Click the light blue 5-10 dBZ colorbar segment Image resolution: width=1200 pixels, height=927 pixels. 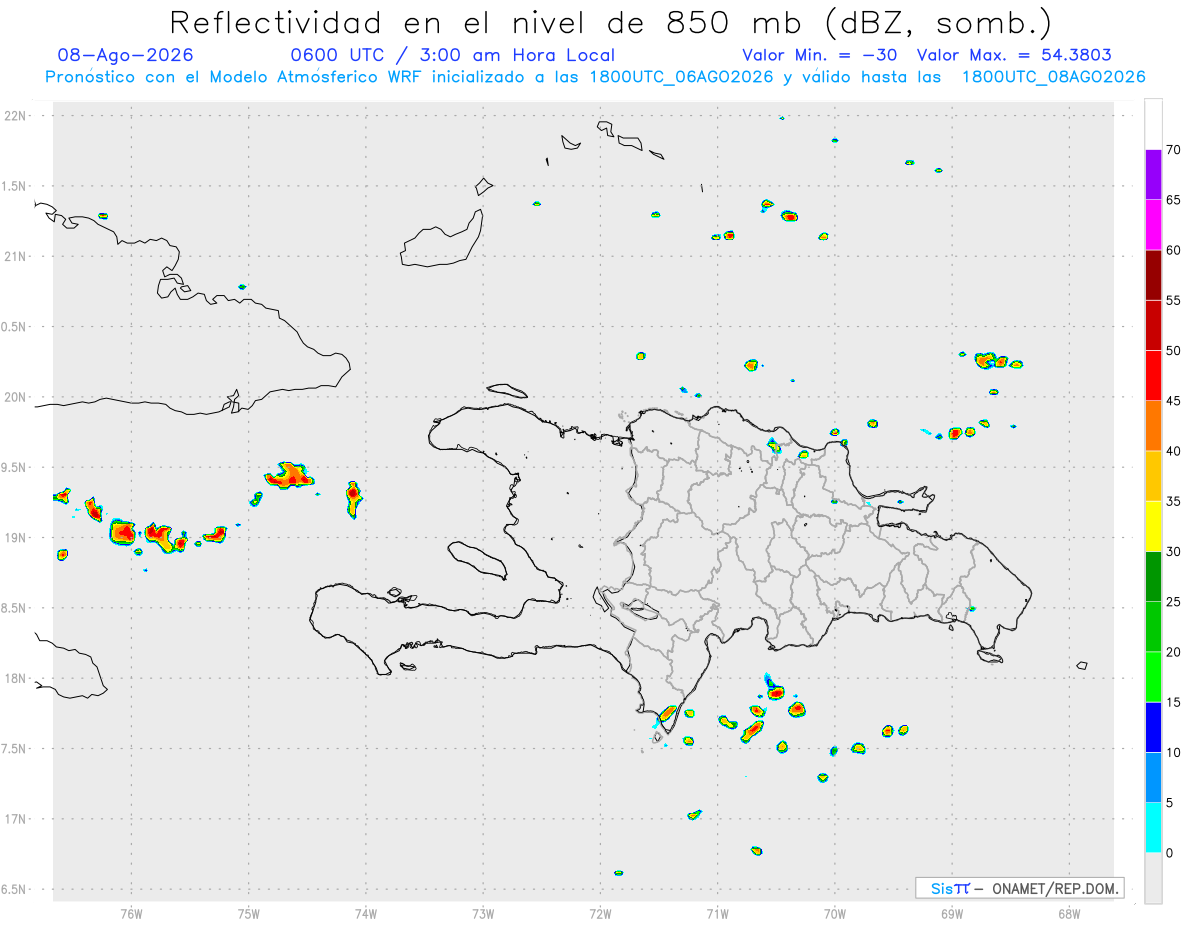pos(1153,778)
